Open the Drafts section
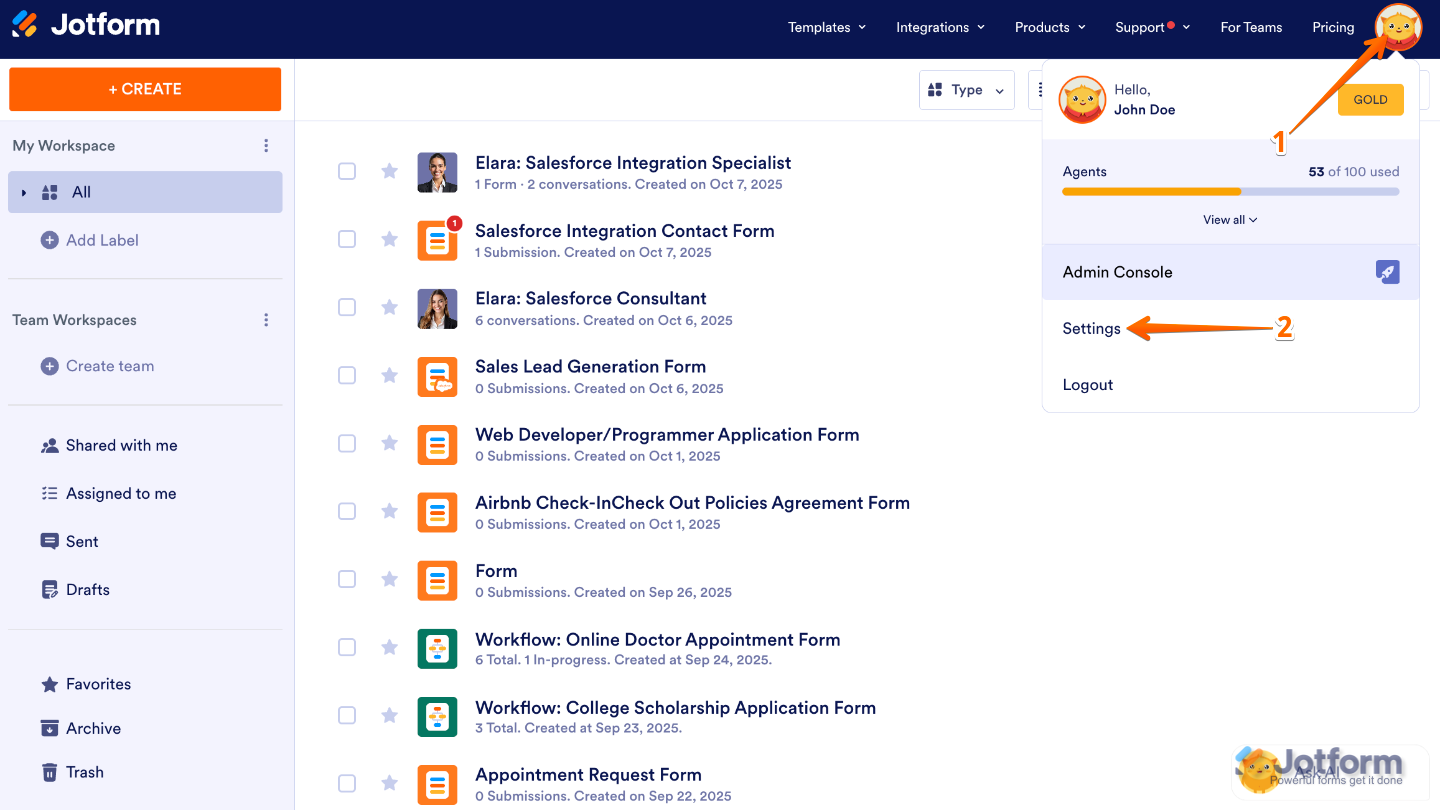The width and height of the screenshot is (1440, 810). coord(87,589)
